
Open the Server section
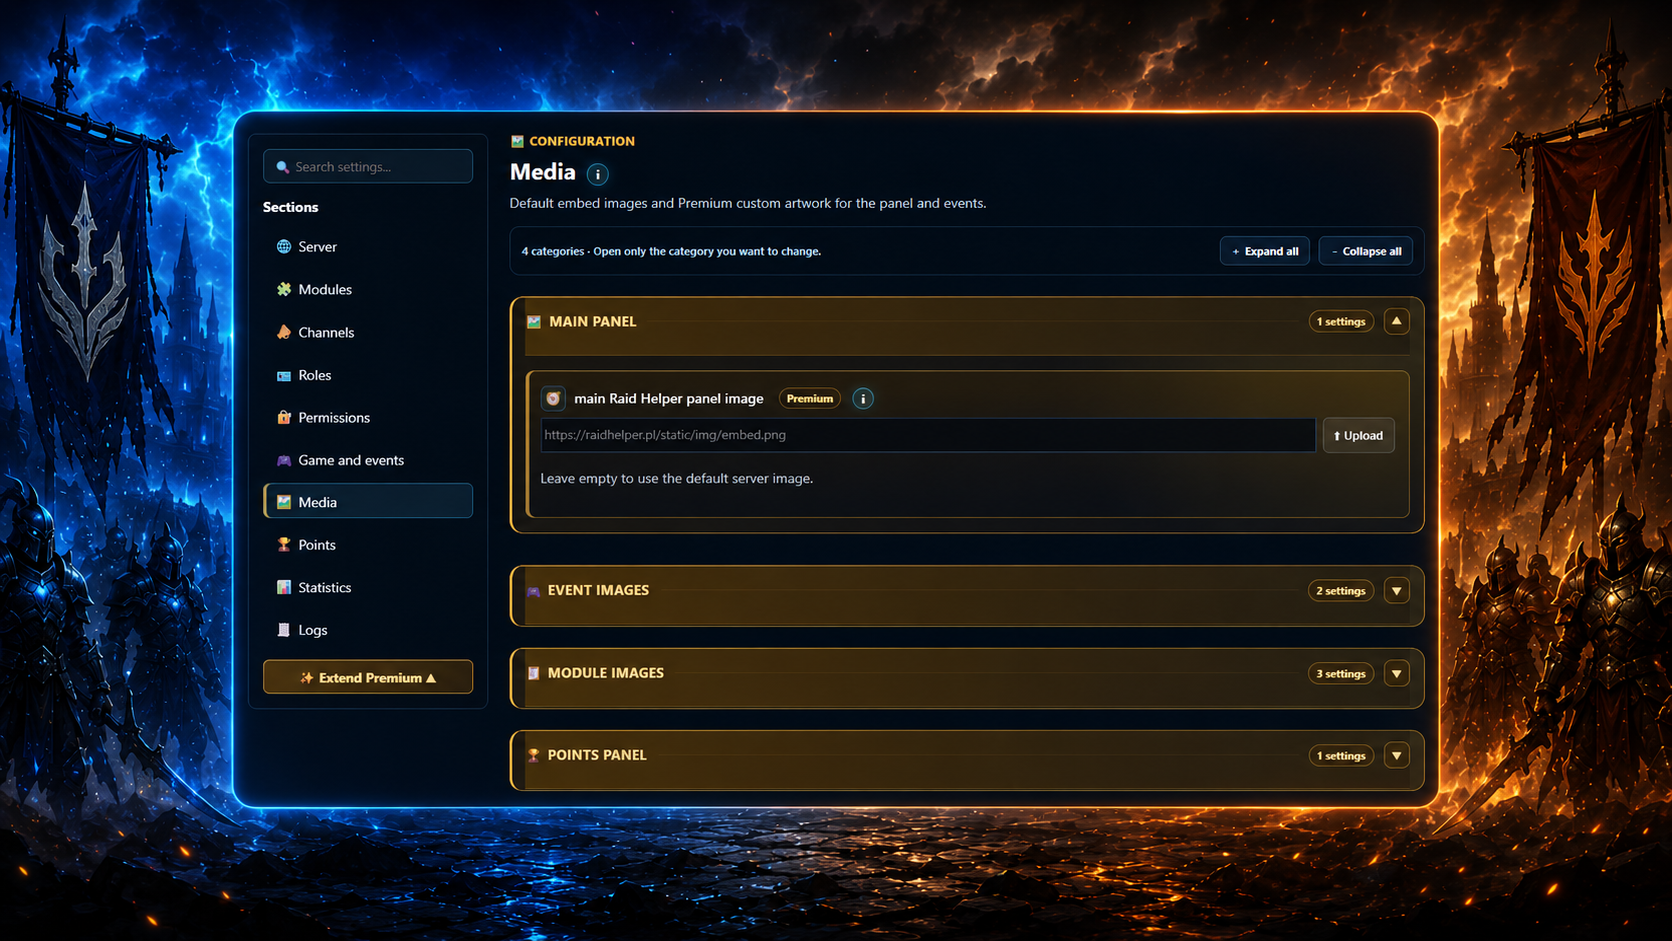point(368,247)
